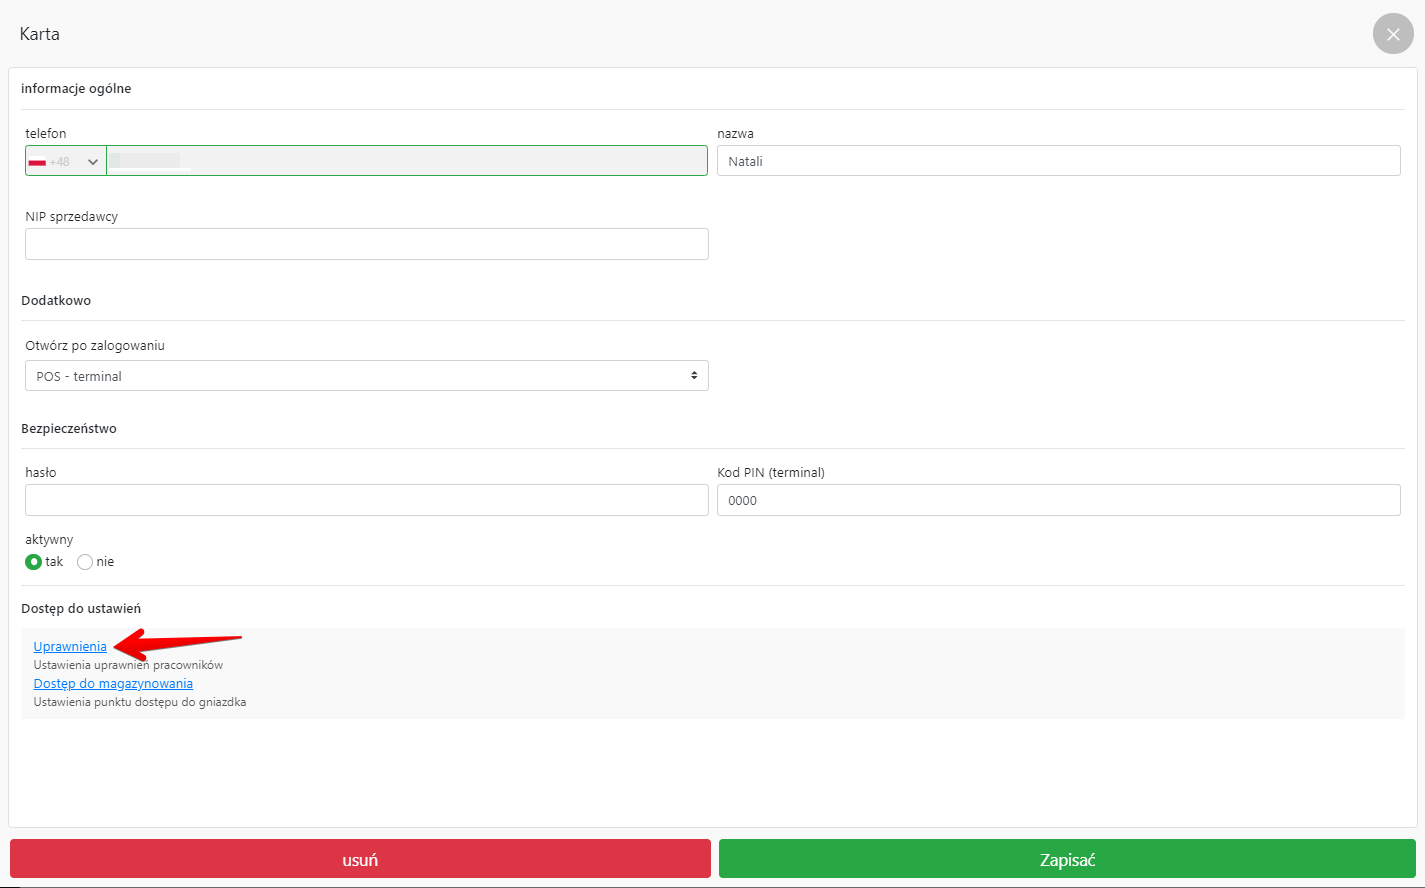This screenshot has height=888, width=1425.
Task: Open the Uprawnienia link
Action: click(x=70, y=647)
